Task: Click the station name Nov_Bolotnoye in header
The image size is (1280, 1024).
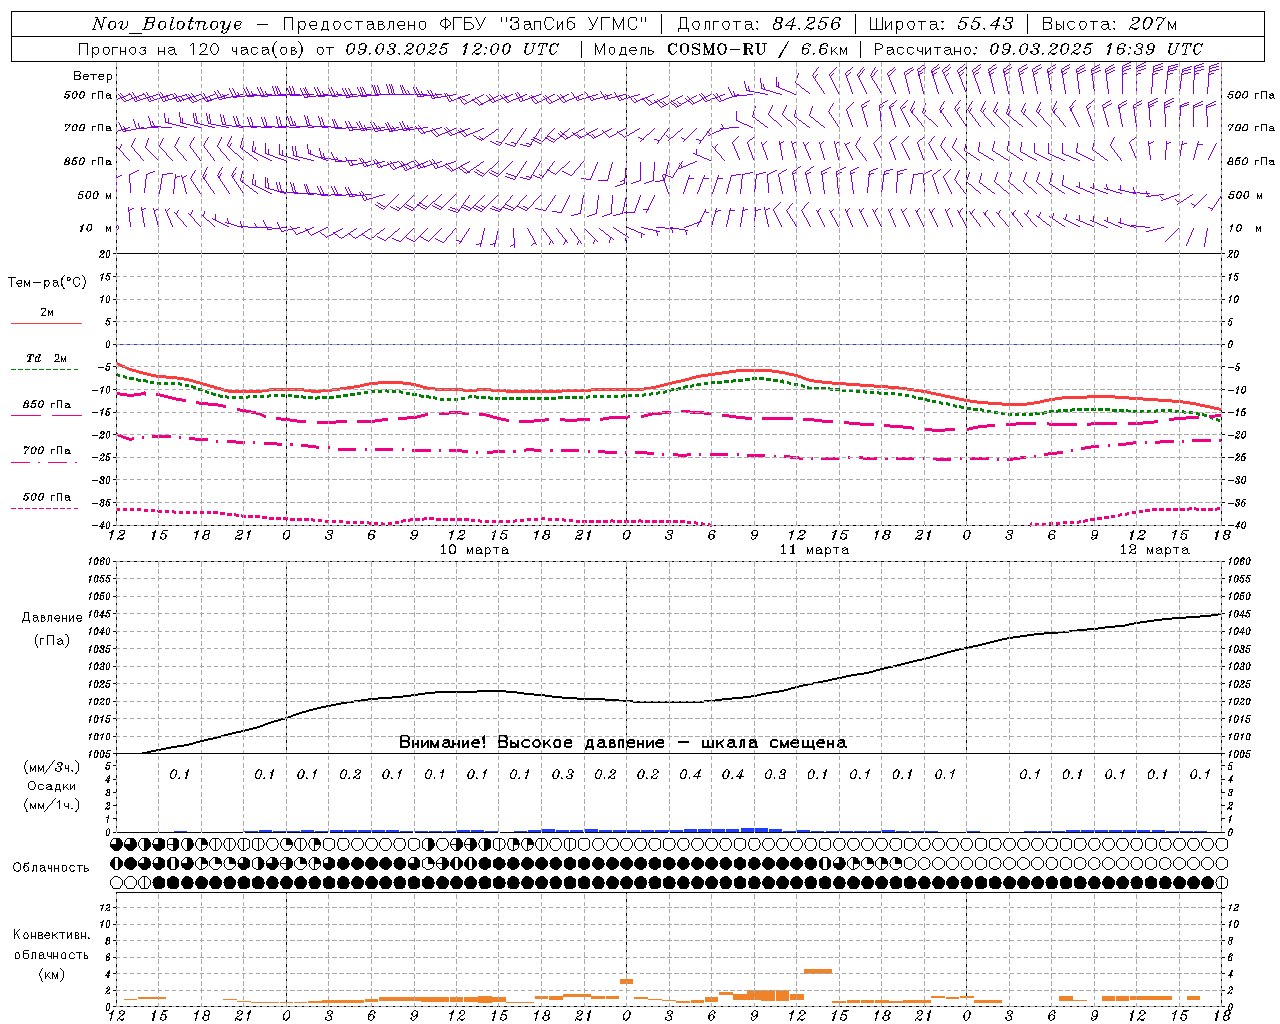Action: click(167, 24)
